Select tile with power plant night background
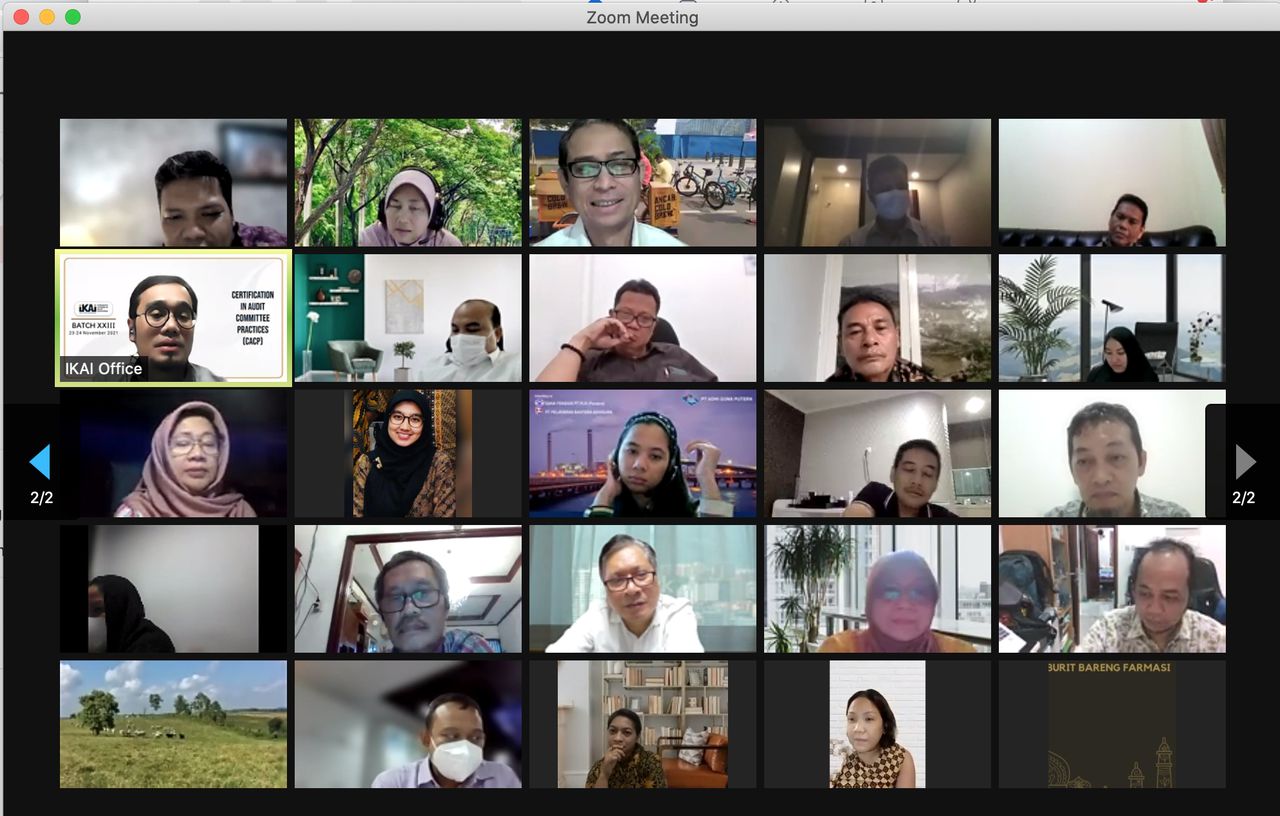 pyautogui.click(x=643, y=453)
